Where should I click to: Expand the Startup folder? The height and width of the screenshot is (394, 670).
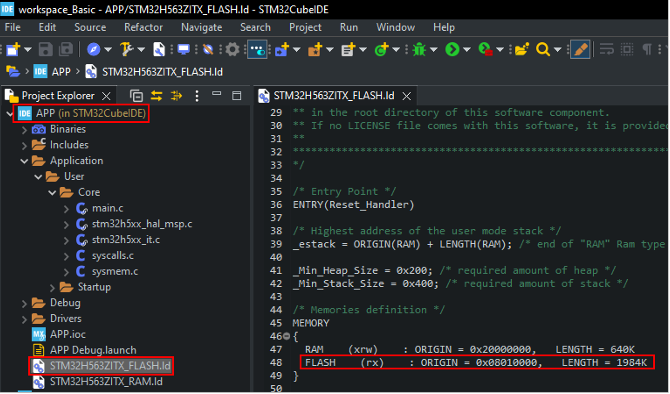pos(52,288)
